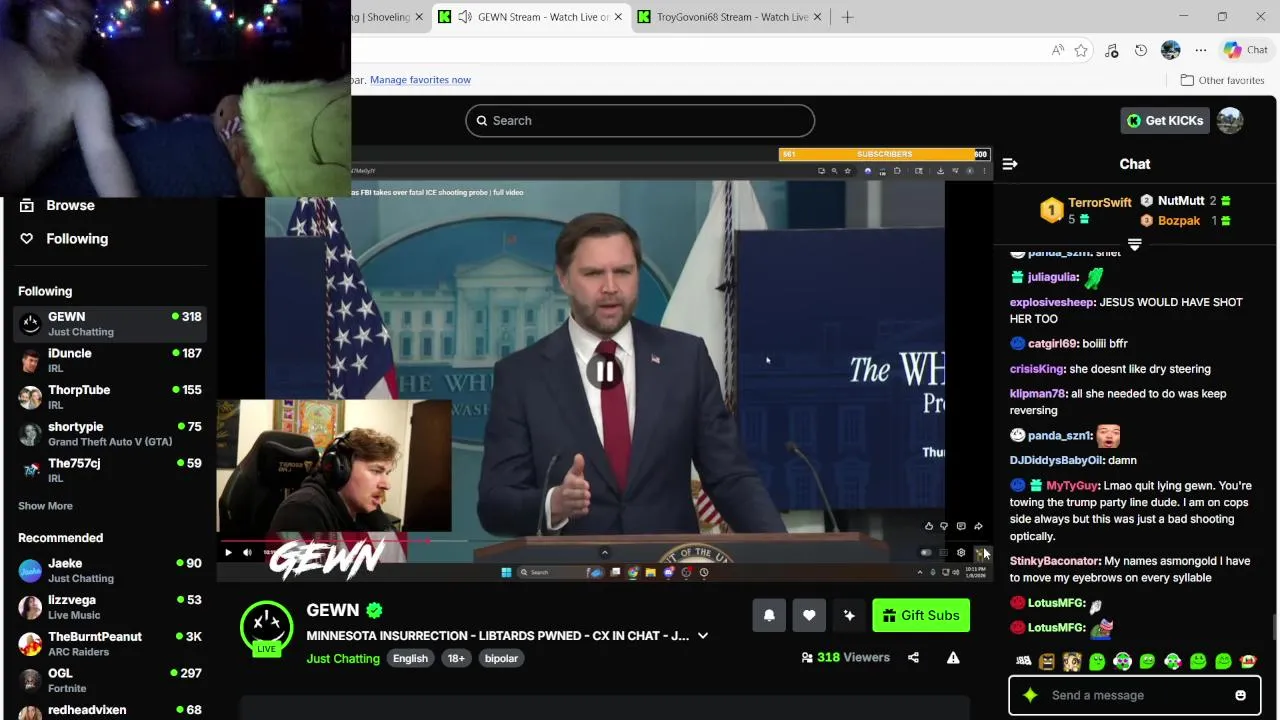Click Manage favorites now link
This screenshot has height=720, width=1280.
[x=420, y=80]
